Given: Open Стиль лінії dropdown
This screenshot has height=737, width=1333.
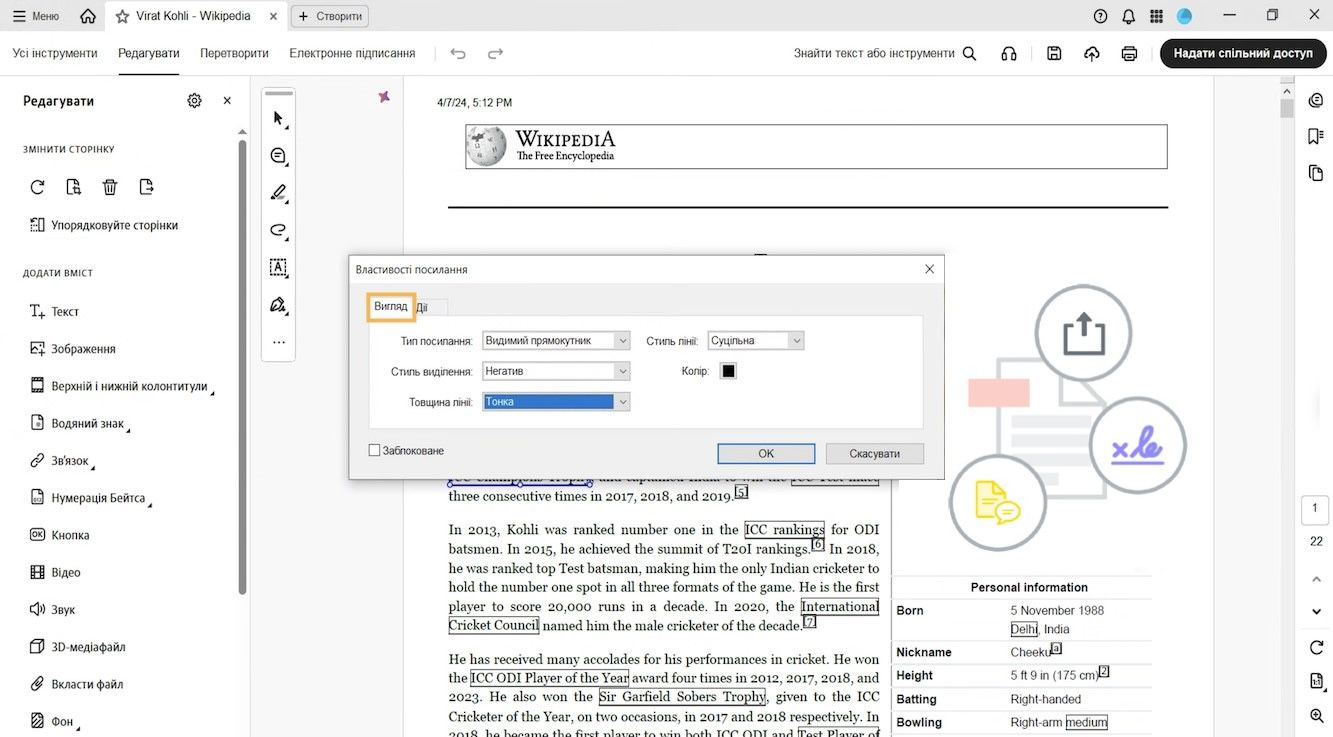Looking at the screenshot, I should [756, 341].
